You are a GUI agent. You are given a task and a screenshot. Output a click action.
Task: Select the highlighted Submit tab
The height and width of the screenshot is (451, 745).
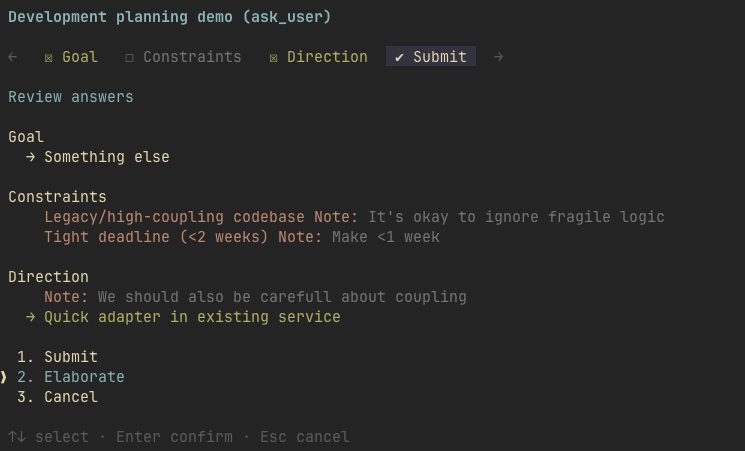tap(431, 57)
